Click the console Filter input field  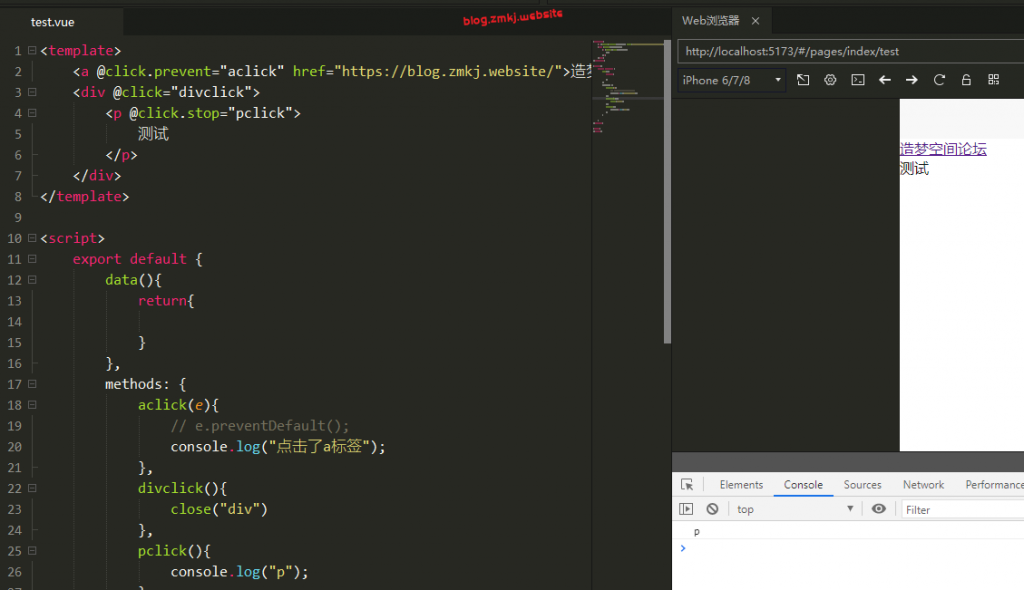tap(960, 509)
